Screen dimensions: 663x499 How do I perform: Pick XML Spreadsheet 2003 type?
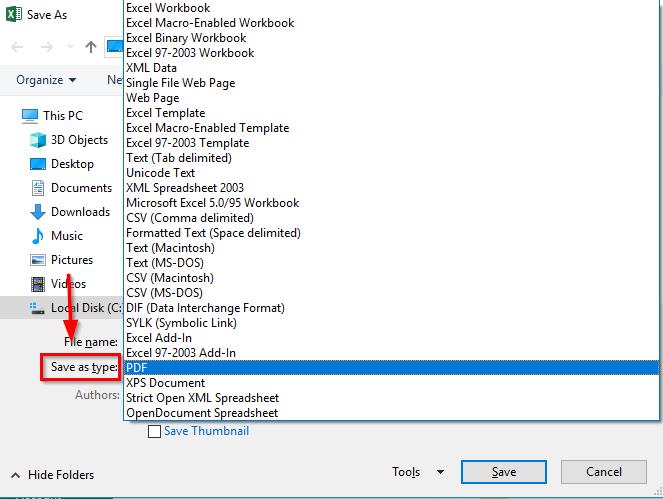coord(392,188)
